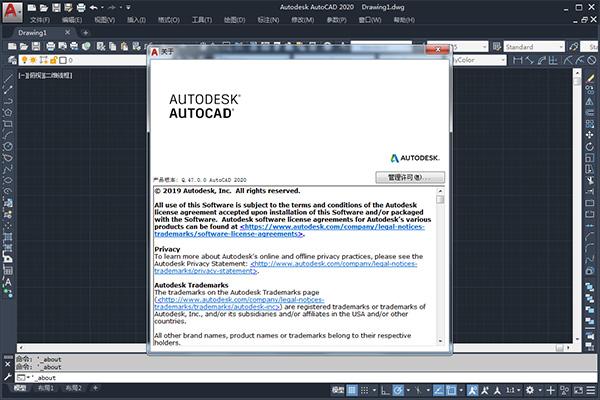Add a new drawing tab with plus

[85, 33]
